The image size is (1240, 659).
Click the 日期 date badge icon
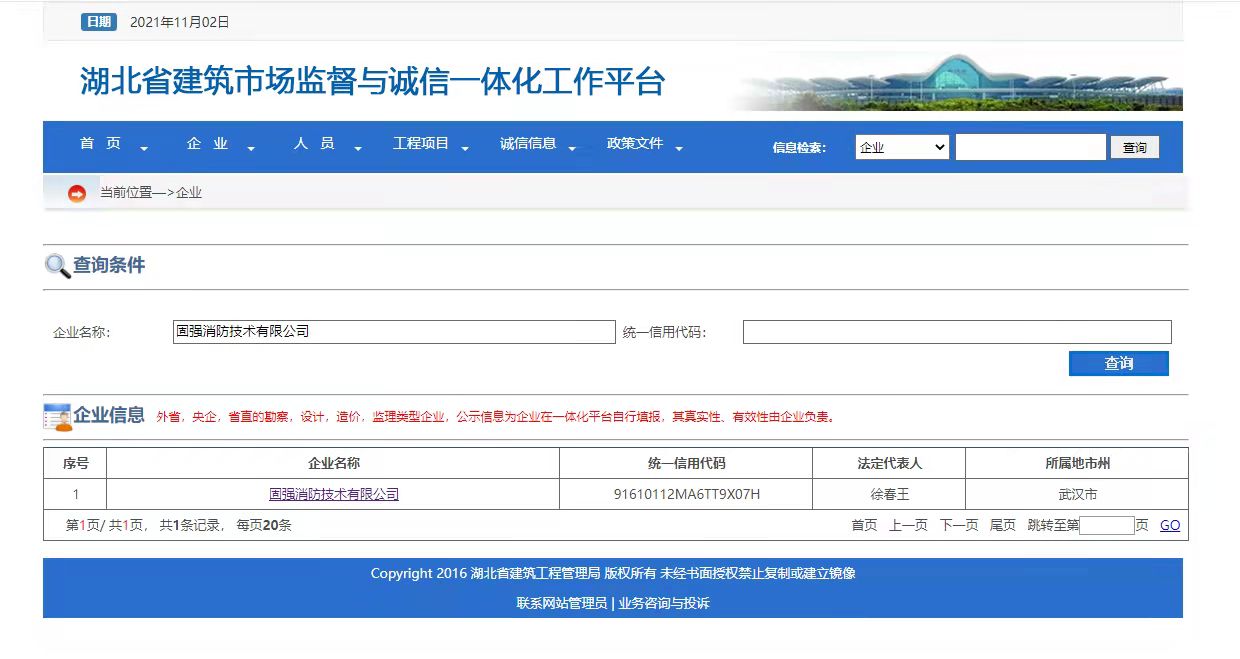tap(99, 20)
